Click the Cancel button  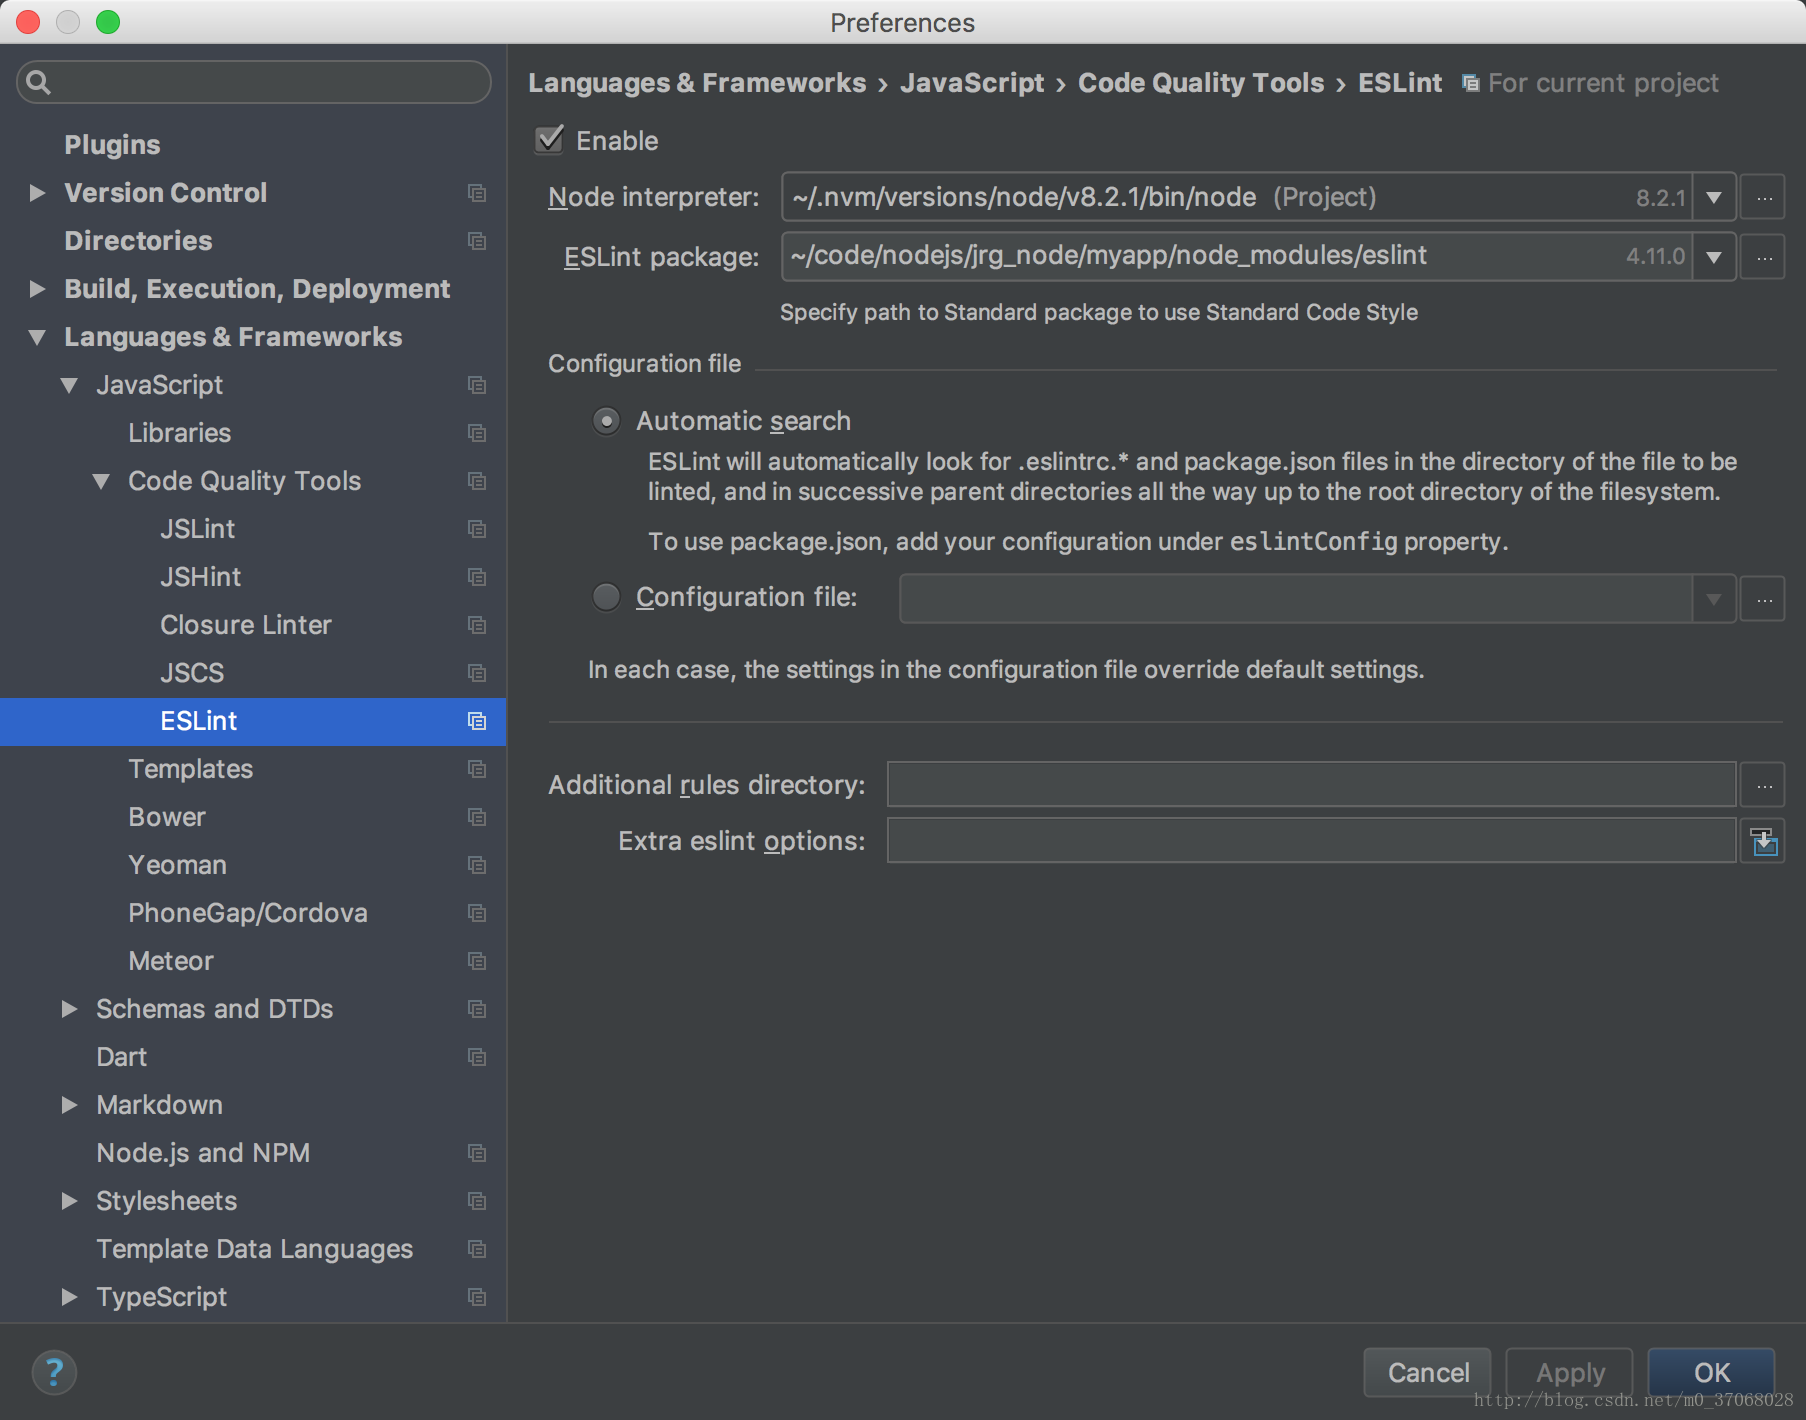click(x=1427, y=1372)
